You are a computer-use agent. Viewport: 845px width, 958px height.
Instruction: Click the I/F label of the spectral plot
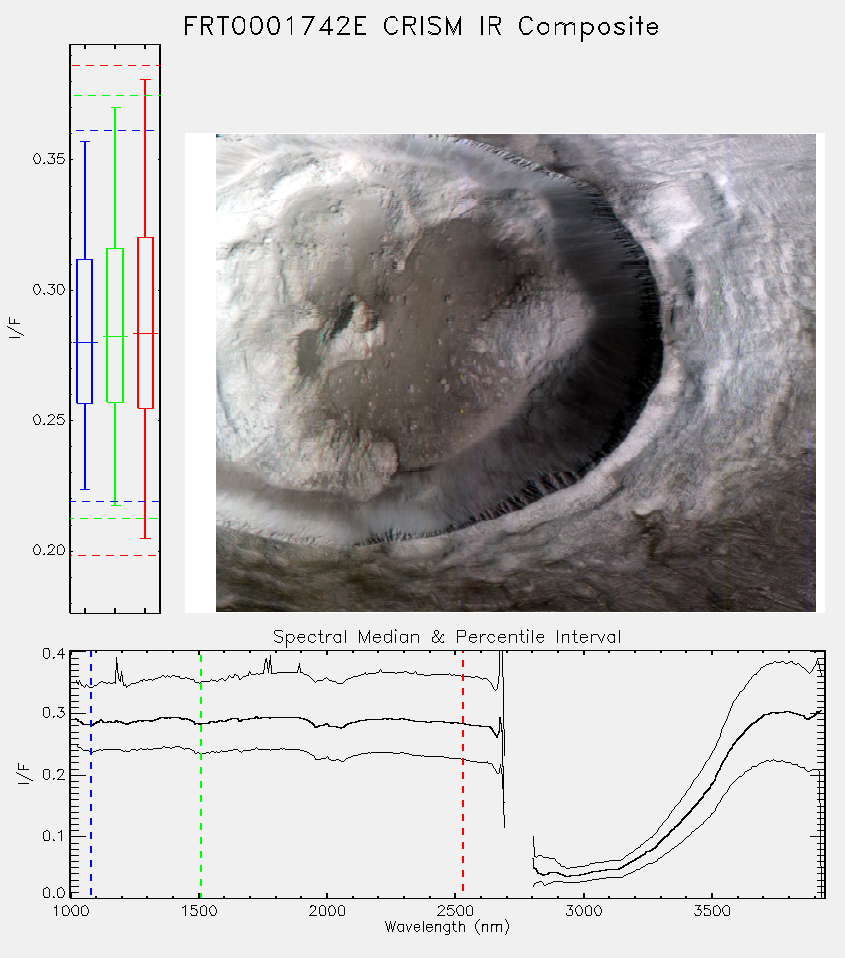24,773
